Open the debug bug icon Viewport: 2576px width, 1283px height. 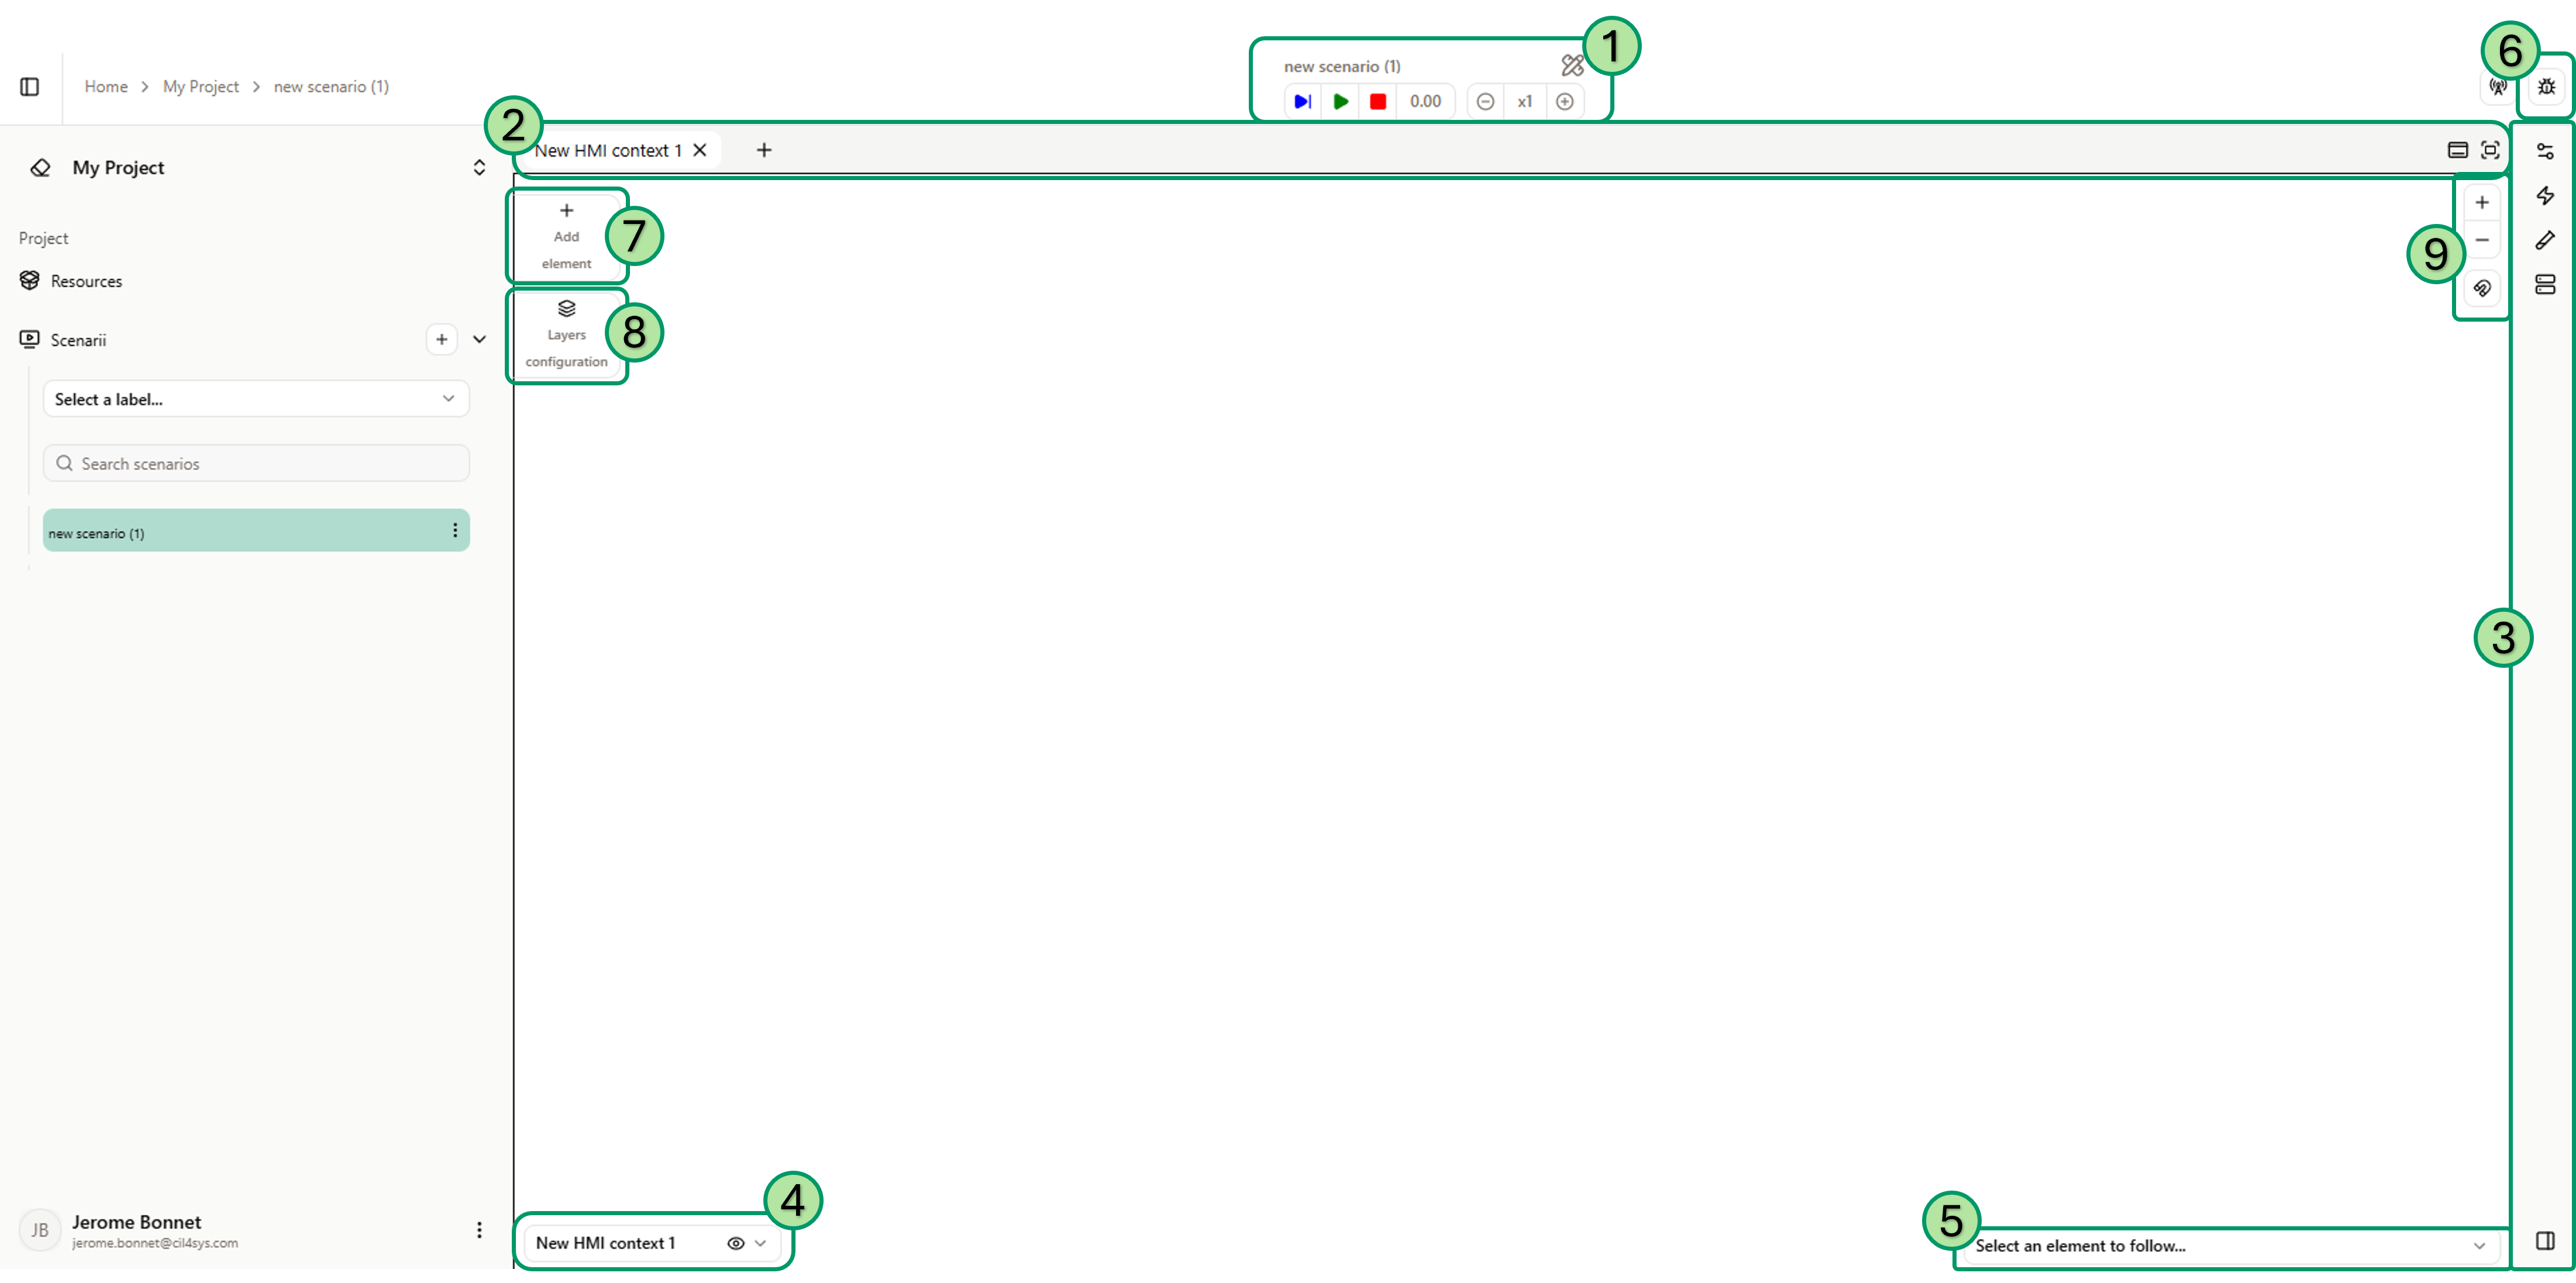coord(2546,87)
